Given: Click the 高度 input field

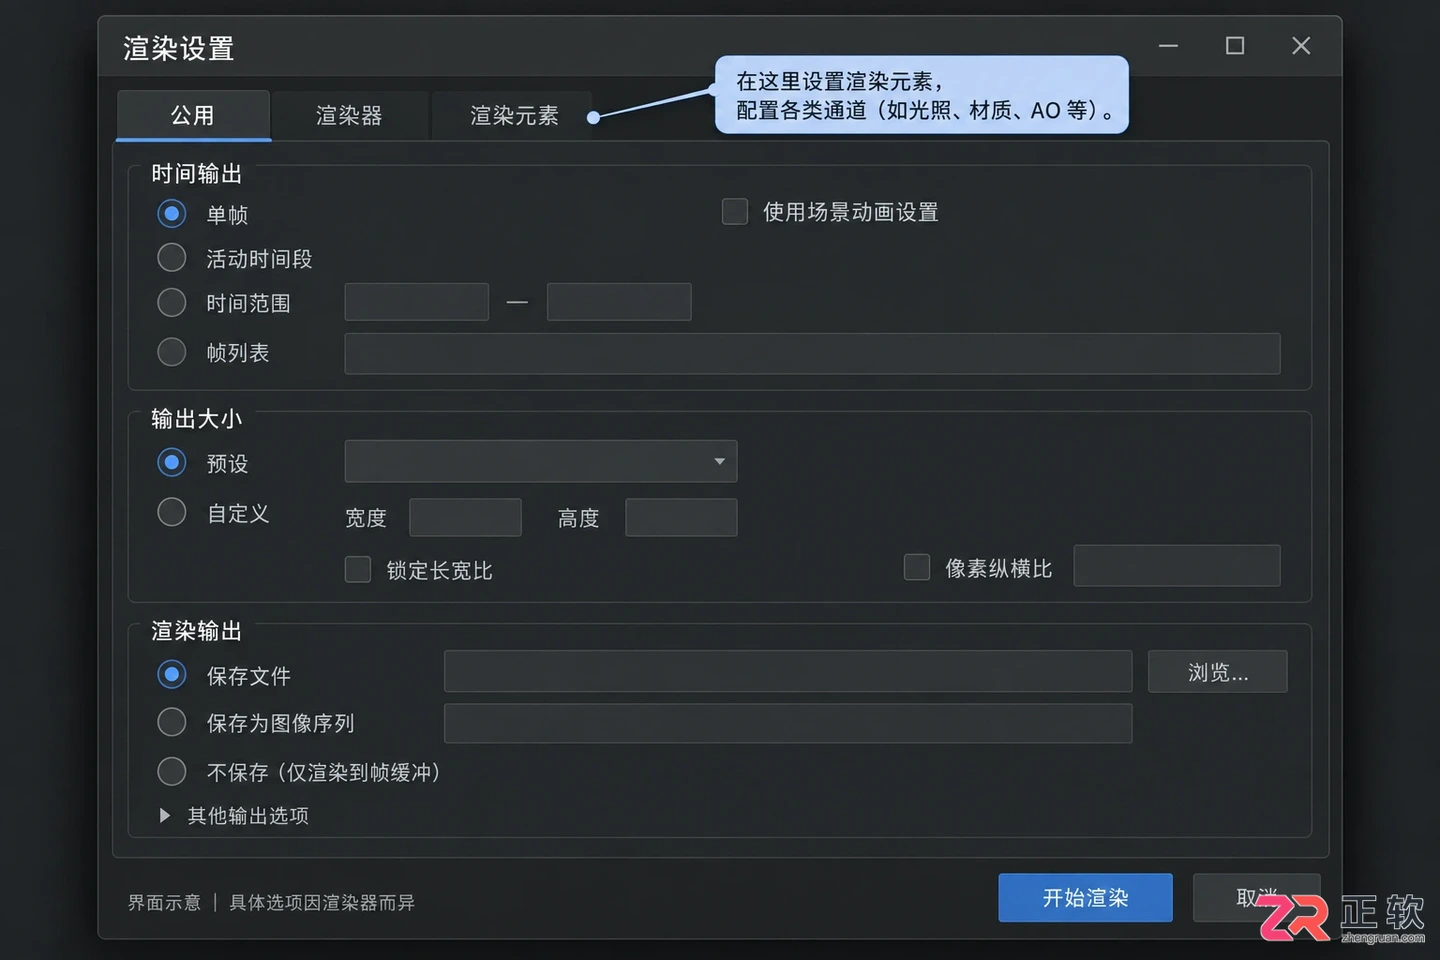Looking at the screenshot, I should pos(681,517).
